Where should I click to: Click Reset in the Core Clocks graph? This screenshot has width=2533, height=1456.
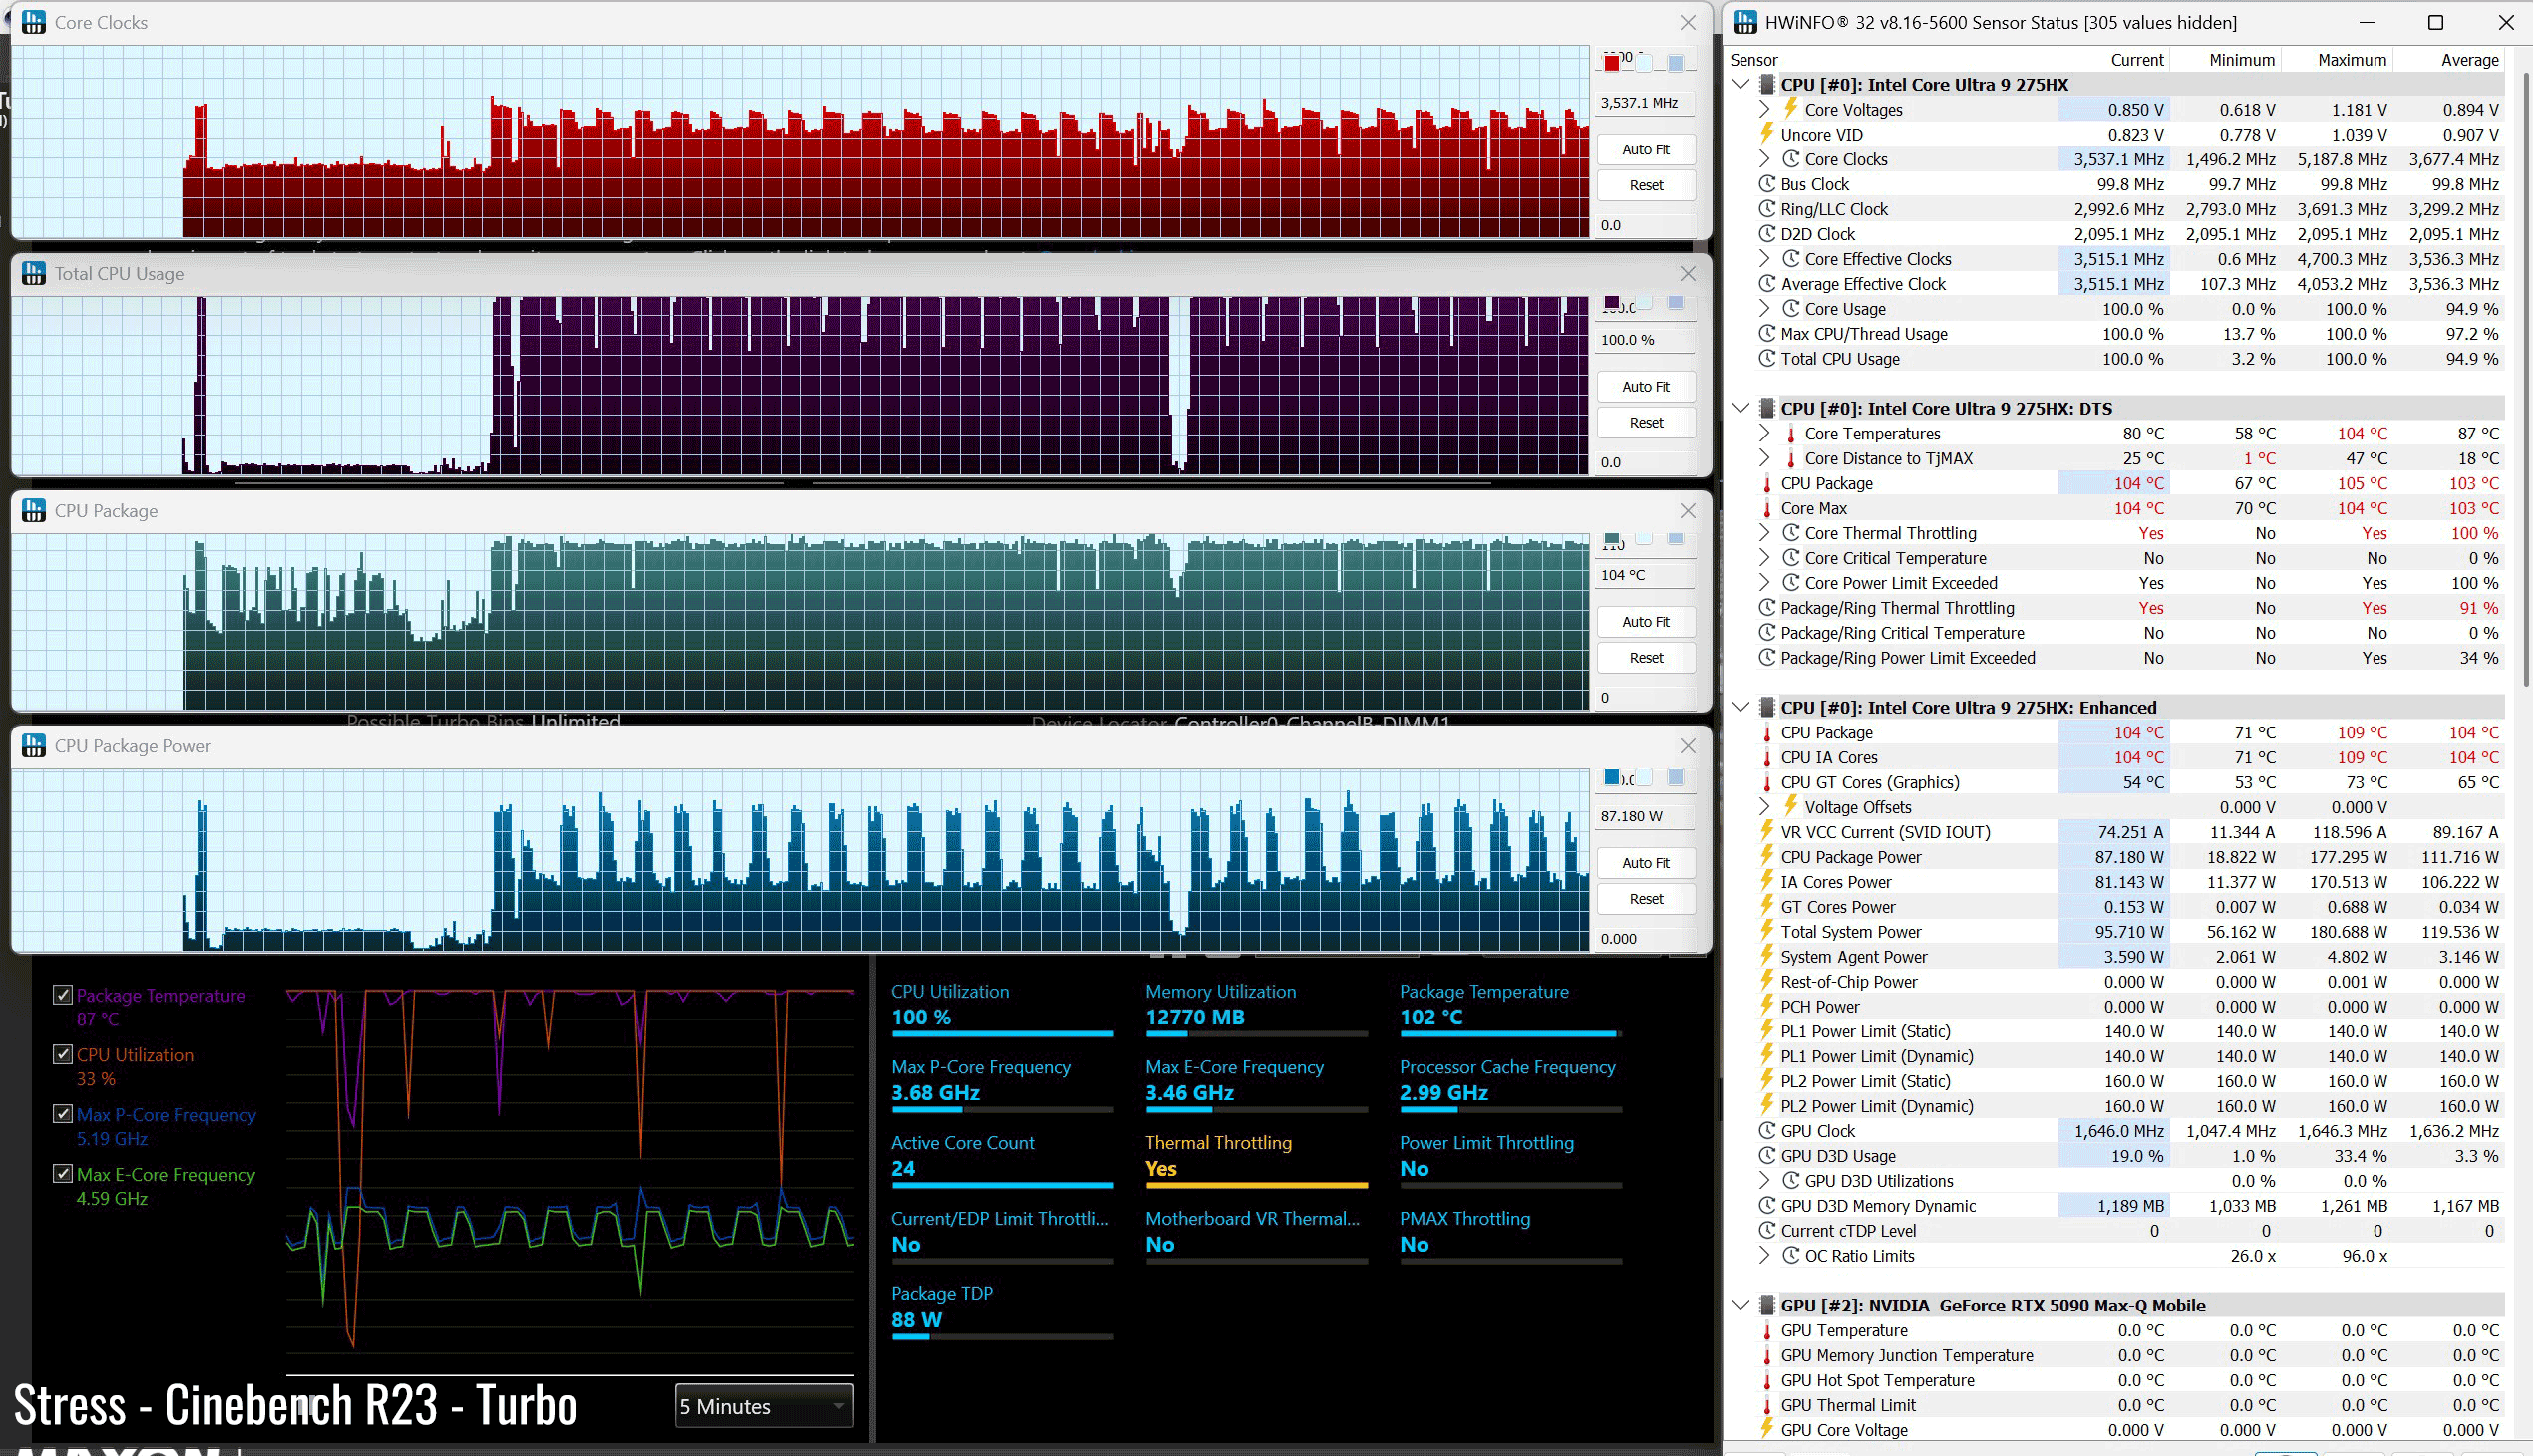[x=1646, y=185]
